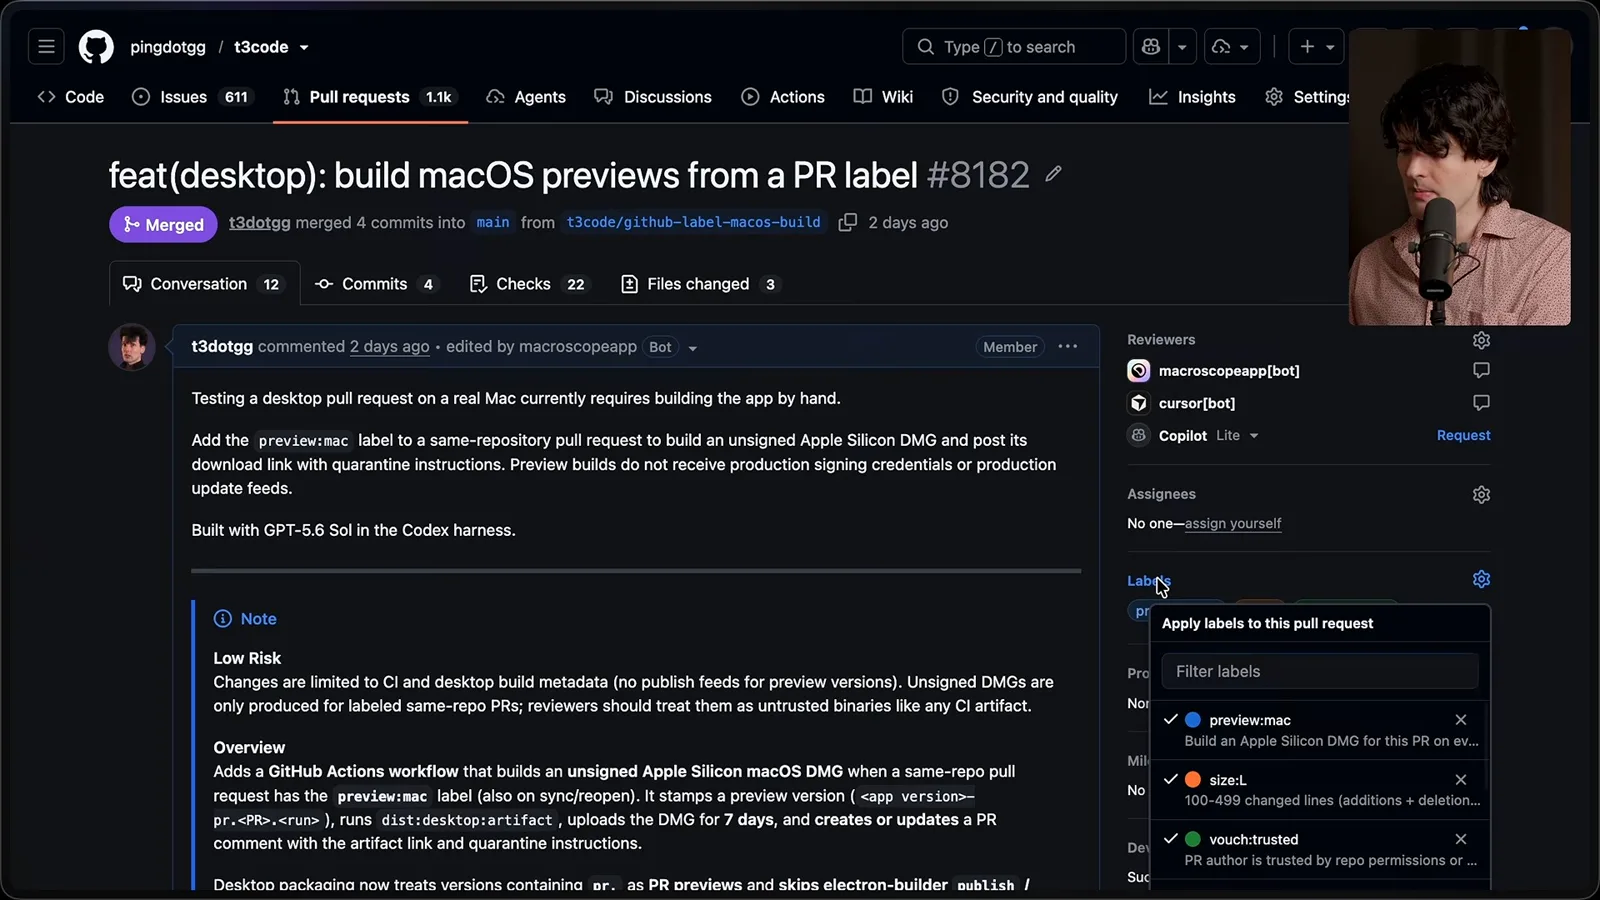The width and height of the screenshot is (1600, 900).
Task: View cursor[bot] review comment icon
Action: (1481, 402)
